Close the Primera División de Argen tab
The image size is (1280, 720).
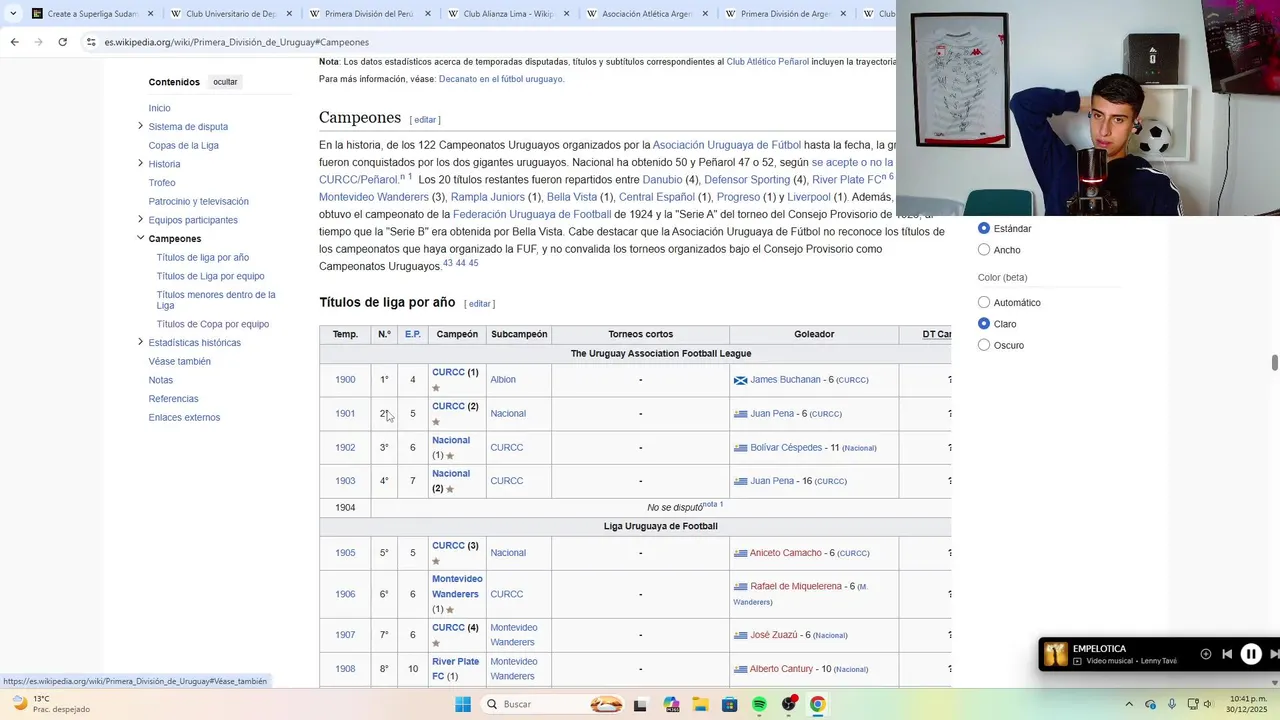[x=843, y=14]
